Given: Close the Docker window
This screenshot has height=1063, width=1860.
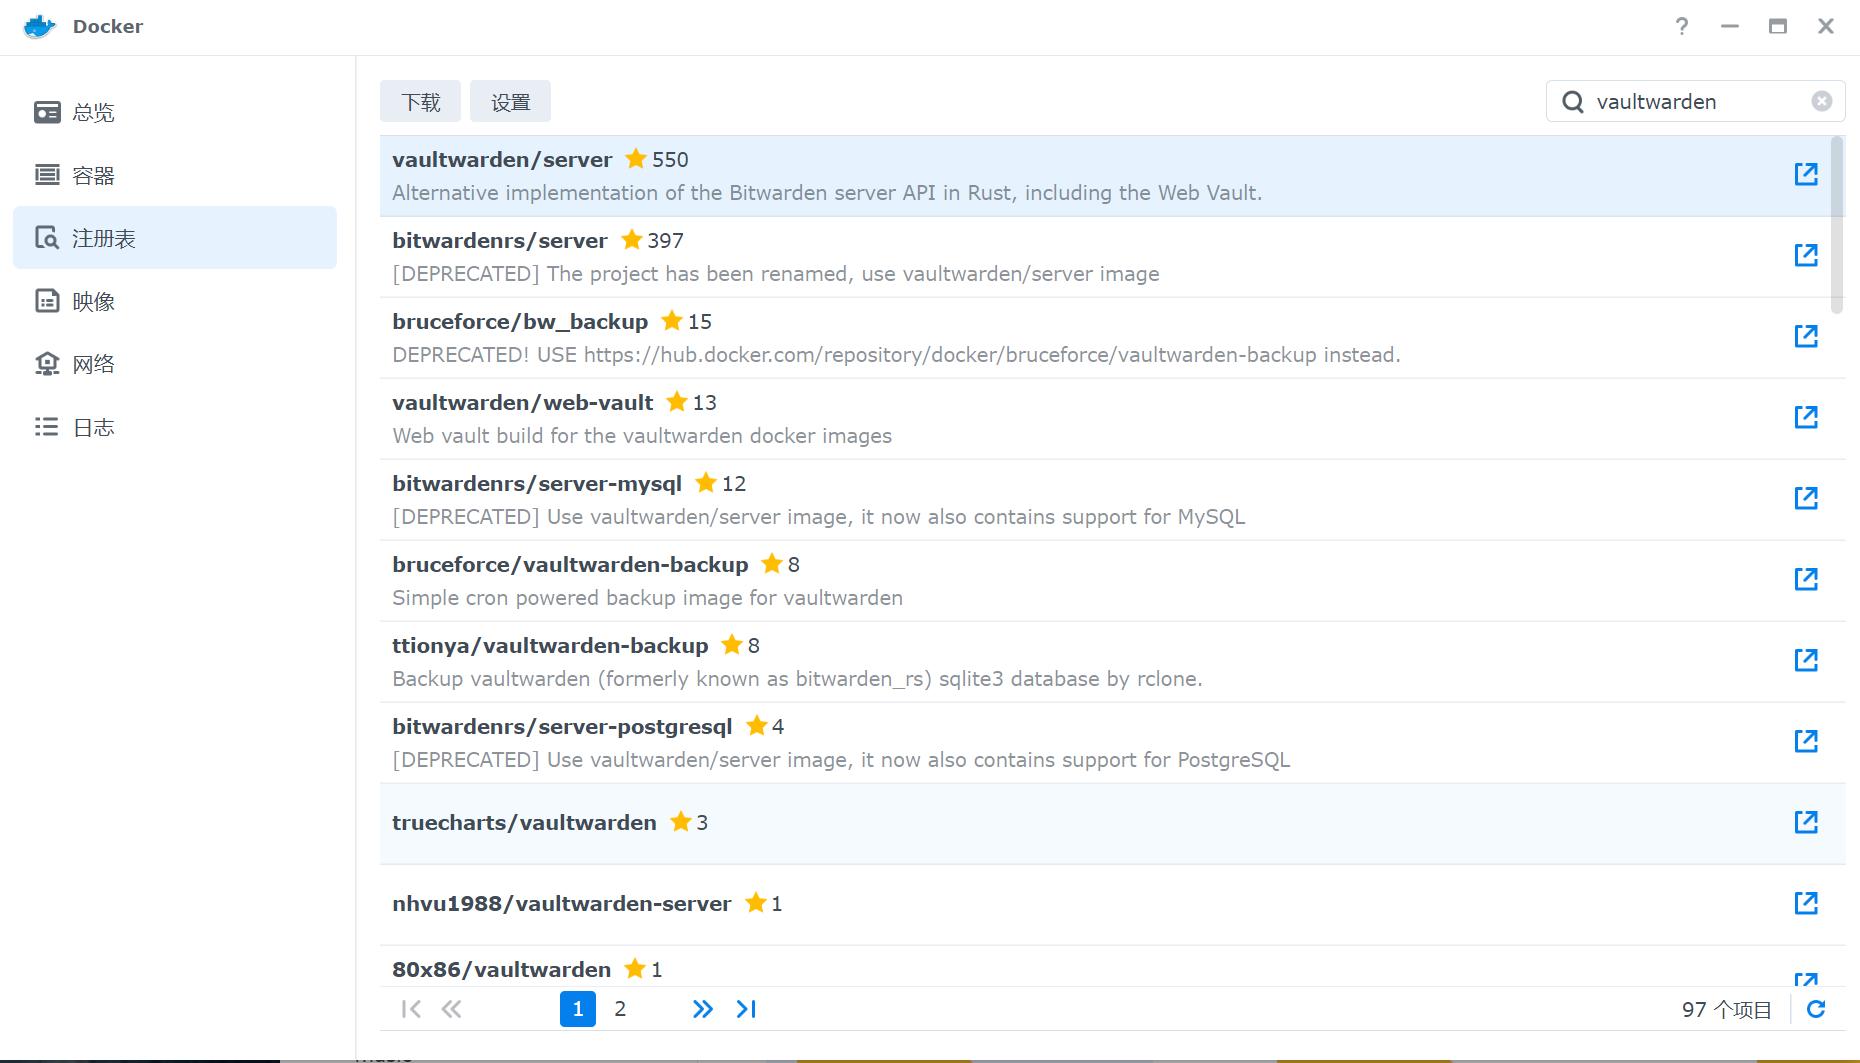Looking at the screenshot, I should coord(1826,26).
